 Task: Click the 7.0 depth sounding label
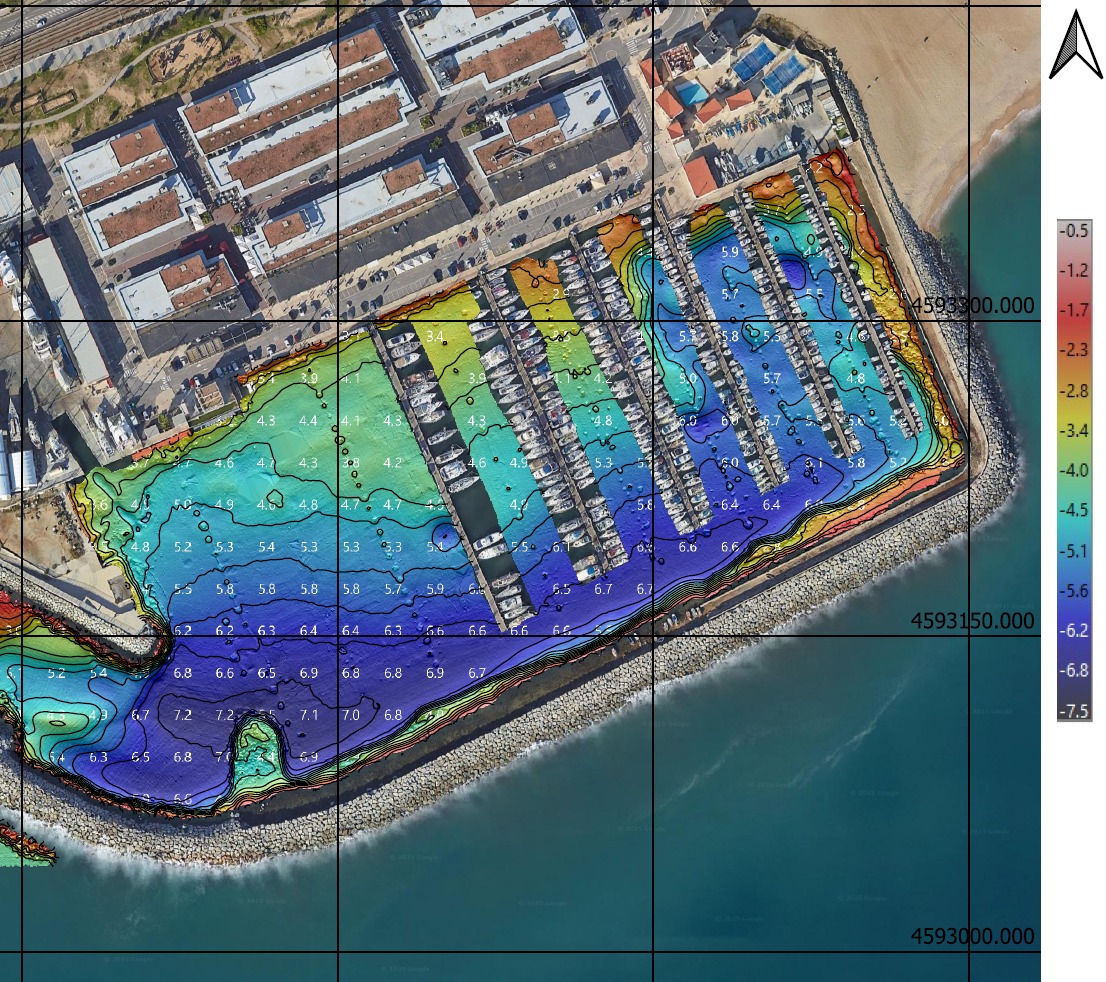click(x=351, y=716)
